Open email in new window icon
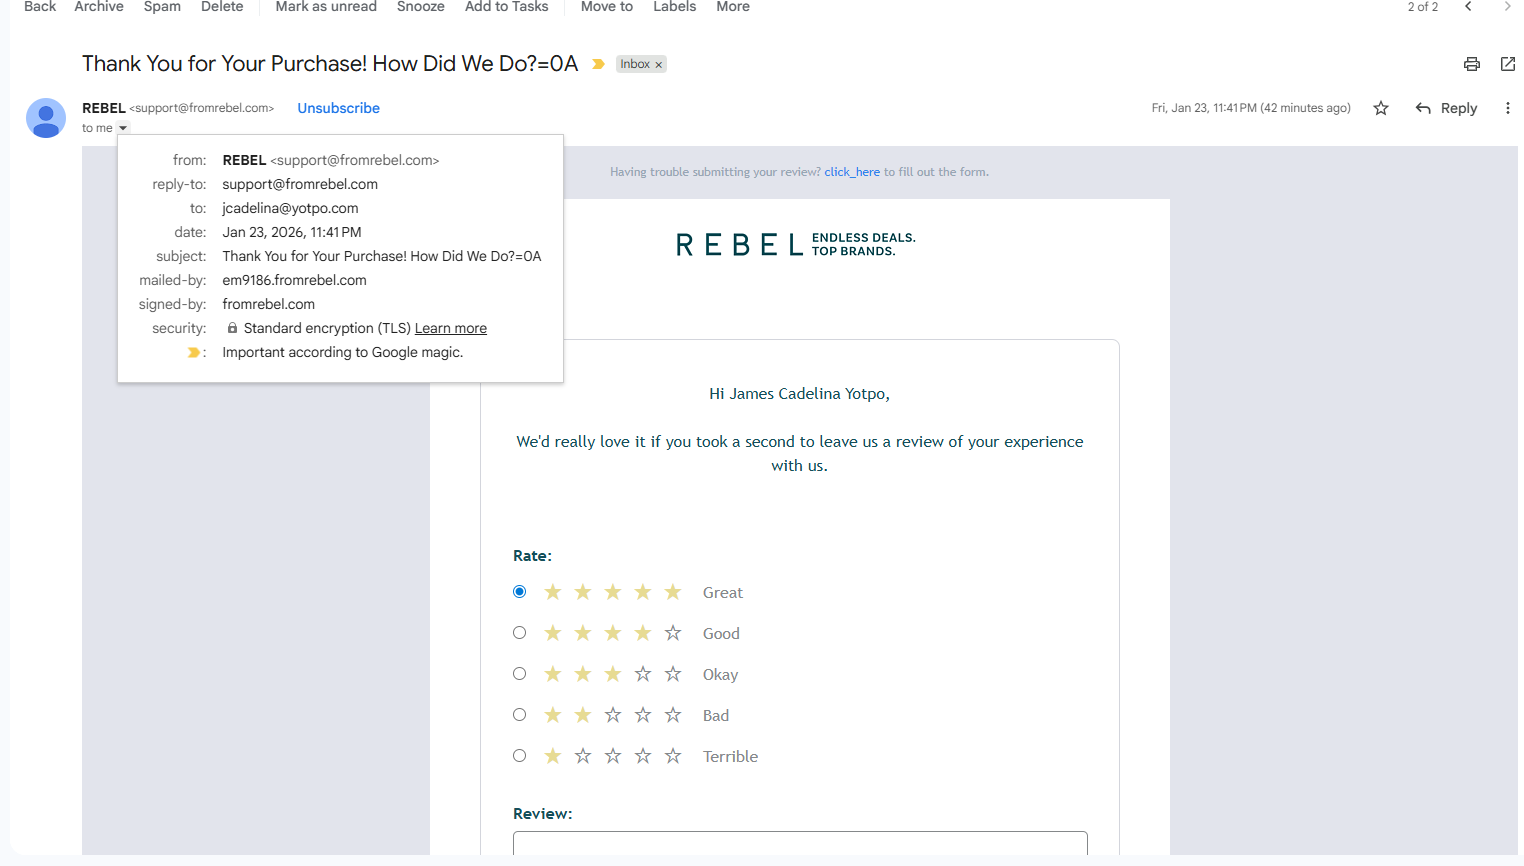The height and width of the screenshot is (866, 1524). point(1507,64)
